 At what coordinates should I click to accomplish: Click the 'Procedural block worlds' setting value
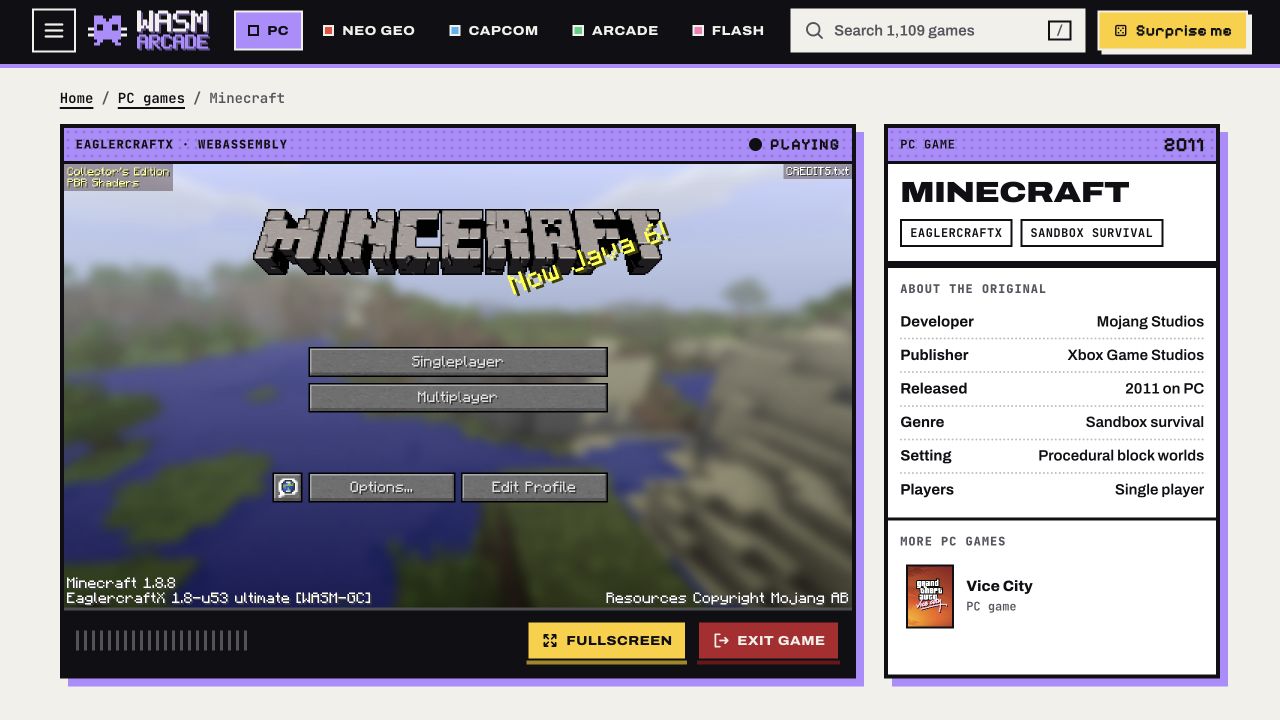[1121, 456]
